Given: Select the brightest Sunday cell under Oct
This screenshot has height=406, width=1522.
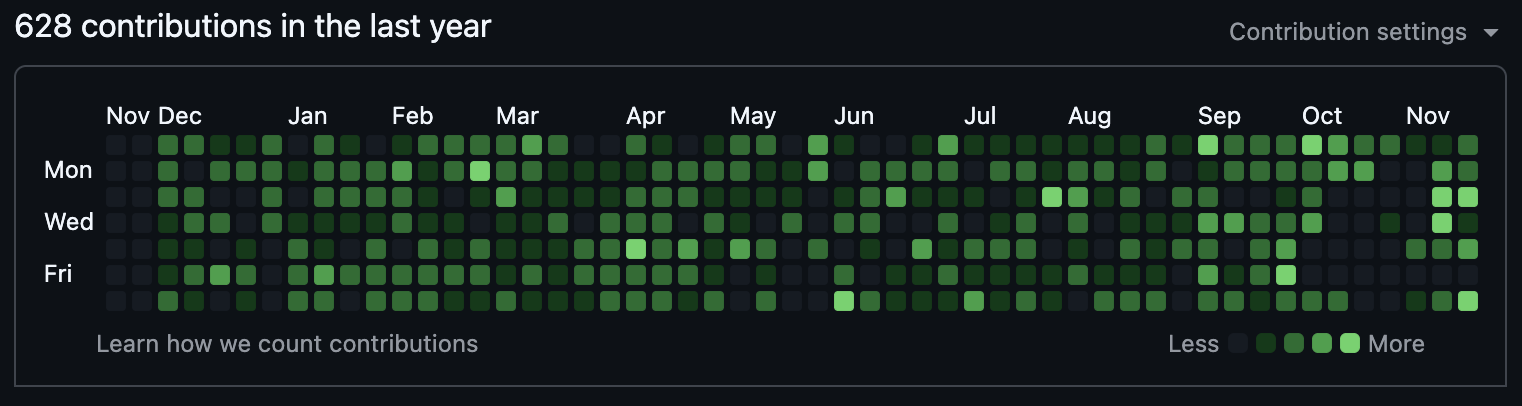Looking at the screenshot, I should [x=1312, y=145].
